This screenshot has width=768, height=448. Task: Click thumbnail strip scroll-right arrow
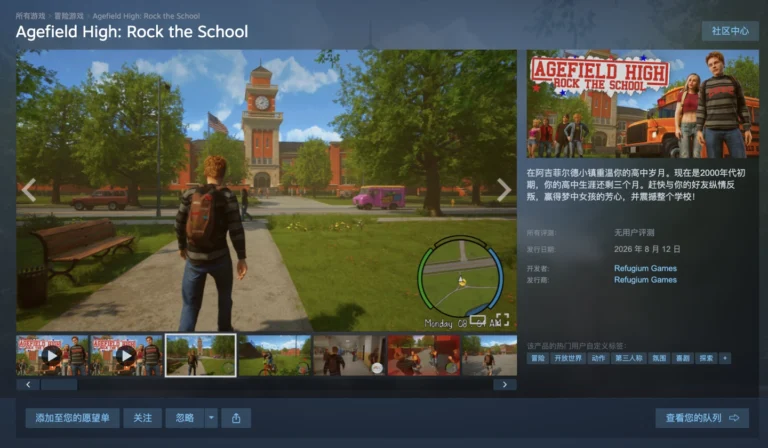[505, 385]
